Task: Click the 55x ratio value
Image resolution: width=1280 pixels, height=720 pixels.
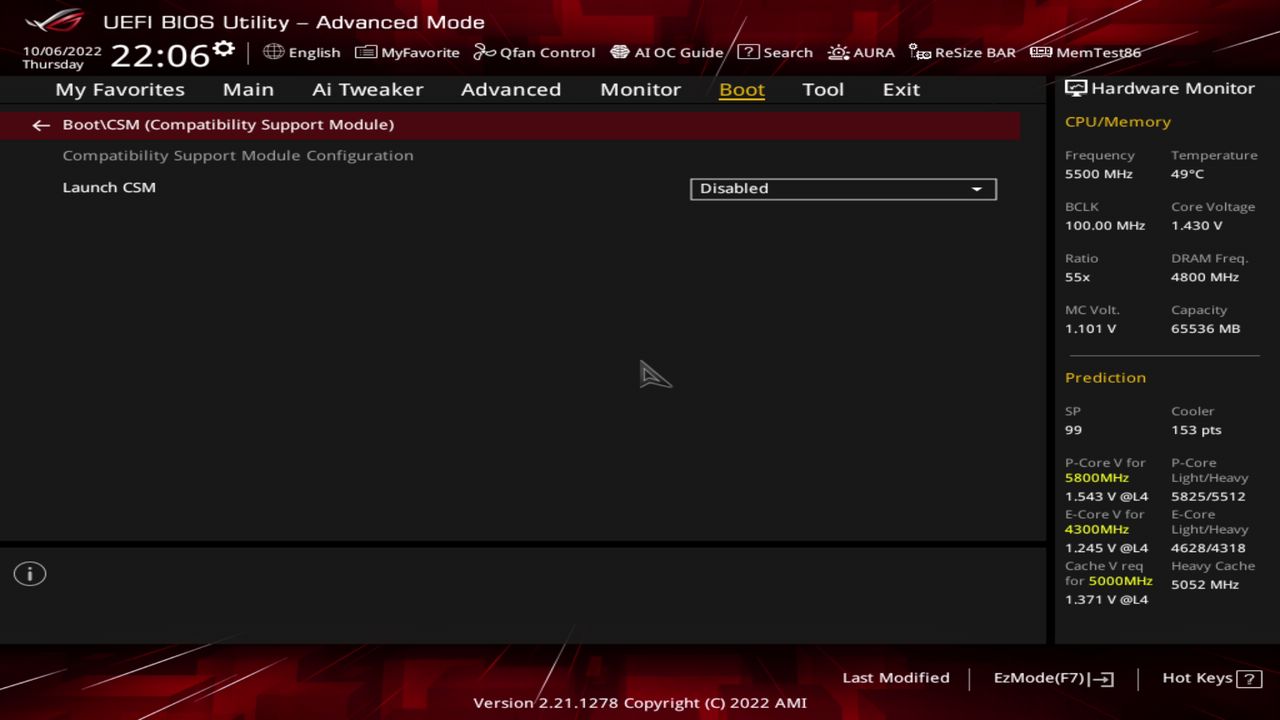Action: pos(1078,277)
